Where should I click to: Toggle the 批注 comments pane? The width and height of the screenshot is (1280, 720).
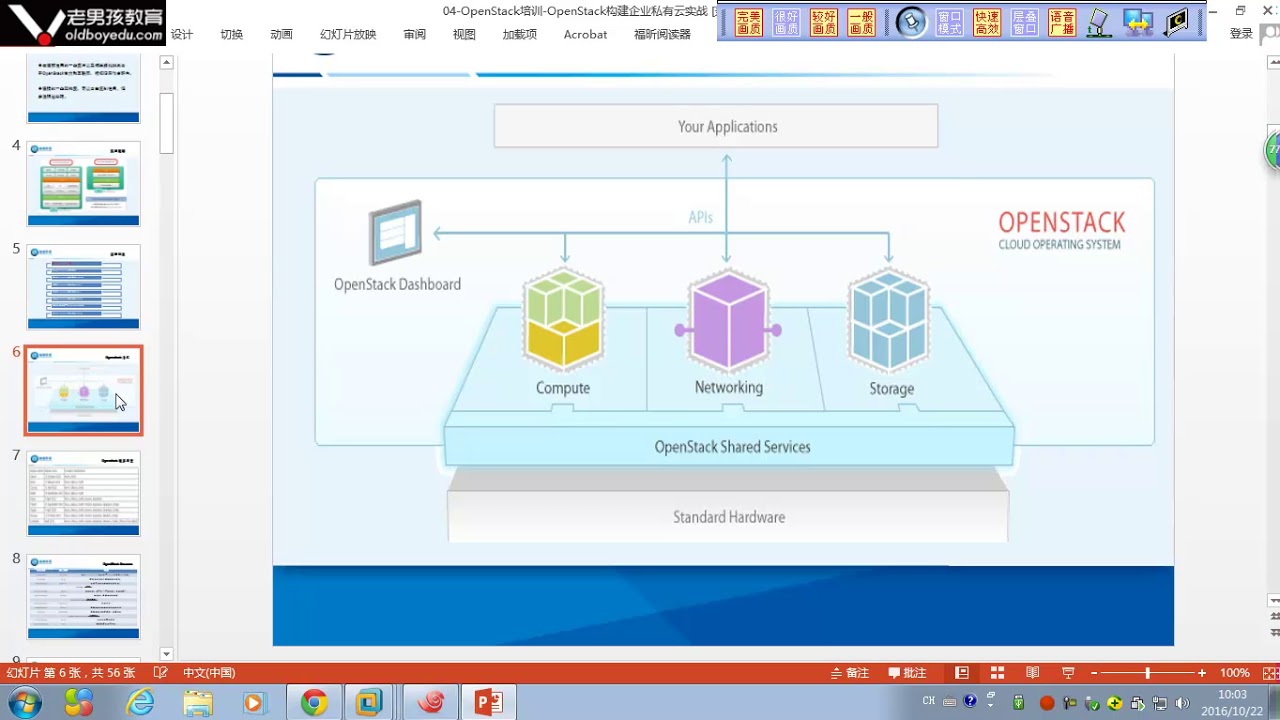[907, 673]
